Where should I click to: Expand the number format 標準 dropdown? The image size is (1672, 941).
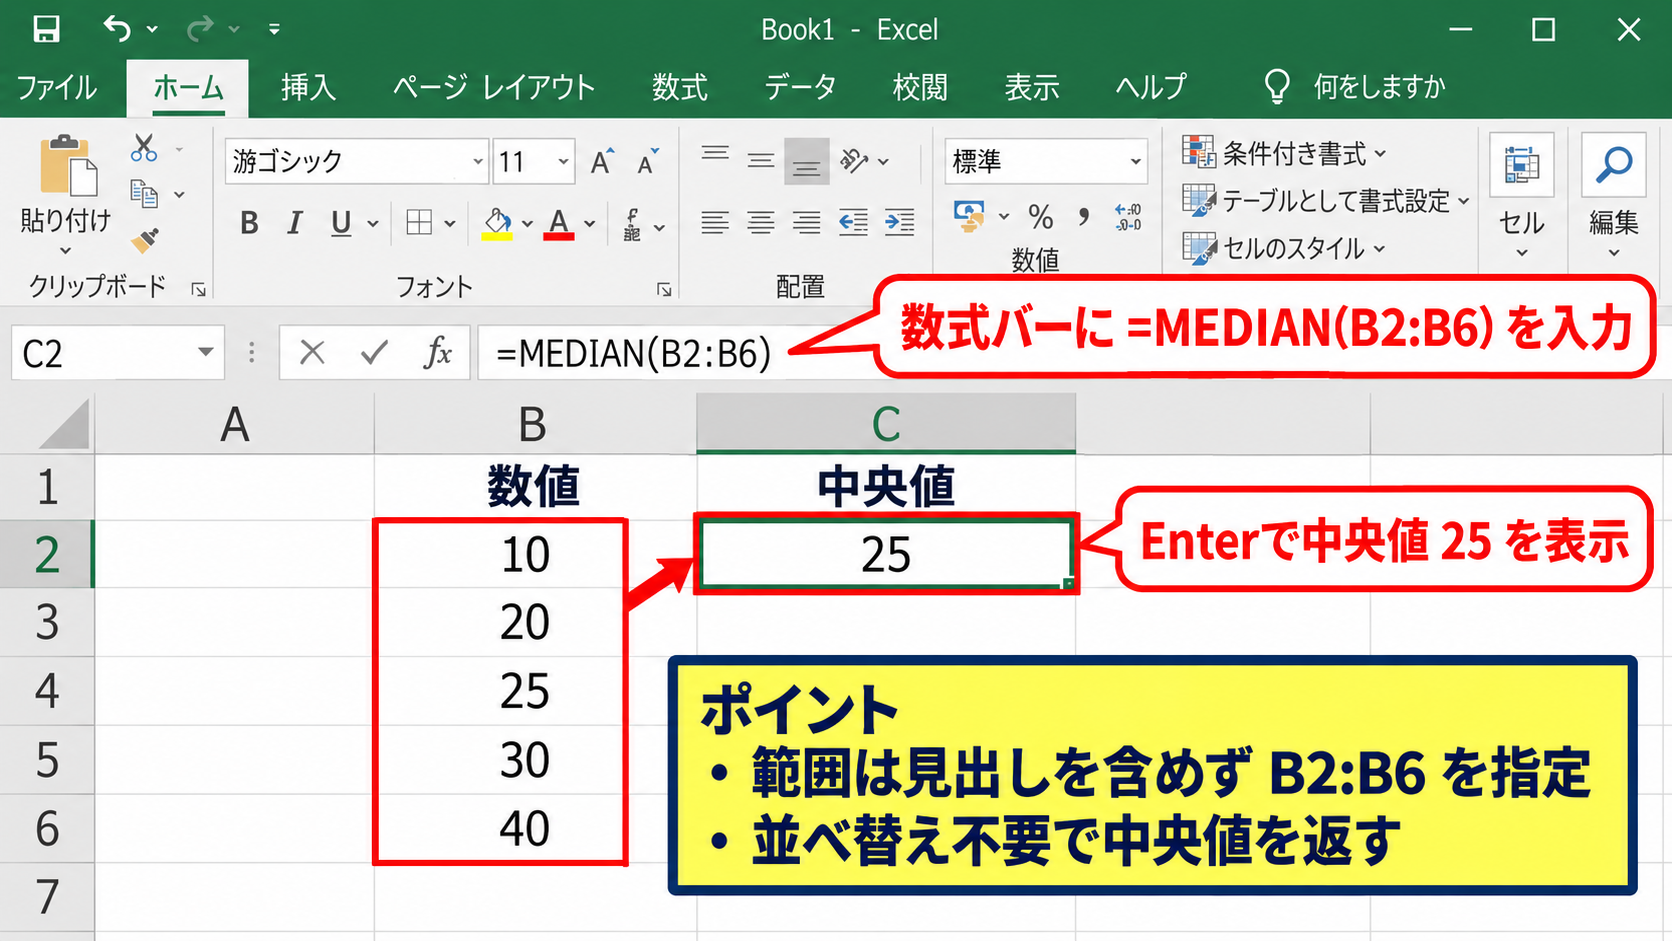(x=1135, y=161)
